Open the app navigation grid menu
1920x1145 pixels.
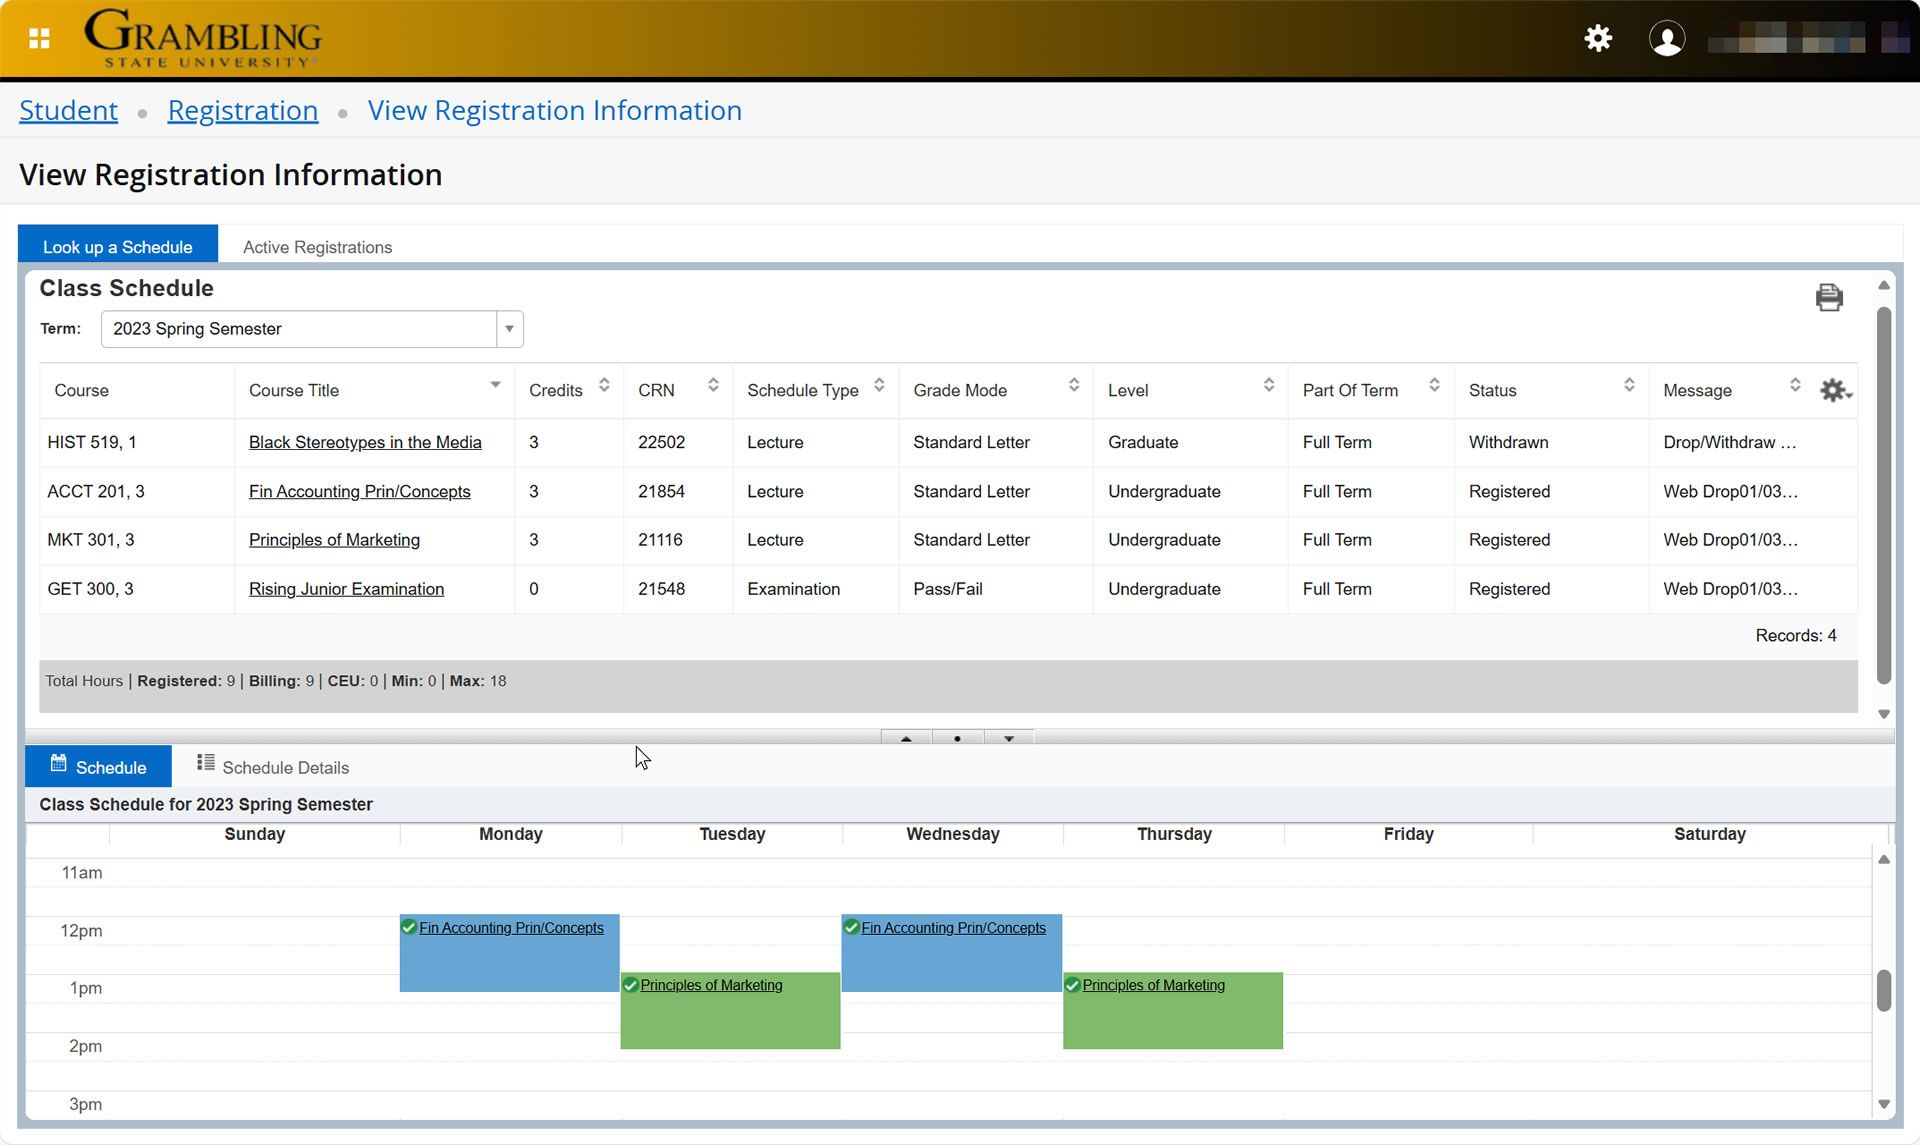(x=39, y=38)
